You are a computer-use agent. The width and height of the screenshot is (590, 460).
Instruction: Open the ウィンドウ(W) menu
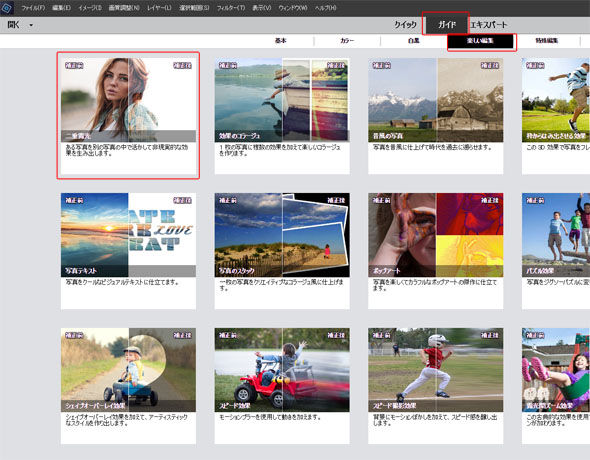(293, 8)
